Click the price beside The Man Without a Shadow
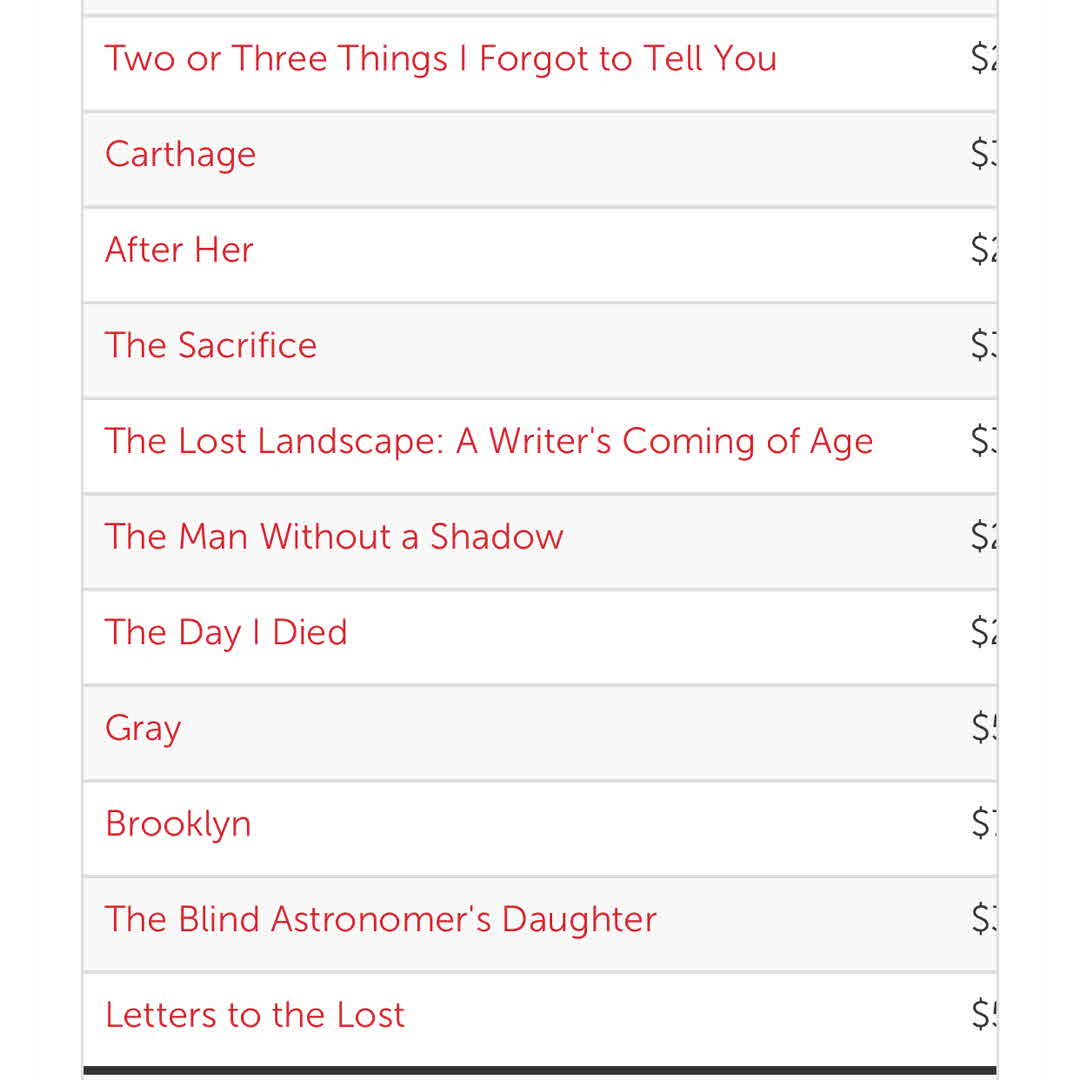The width and height of the screenshot is (1080, 1080). click(x=983, y=537)
